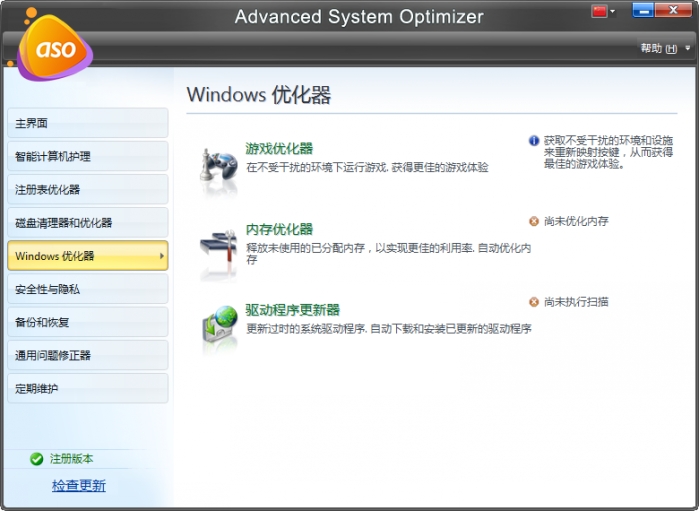Click the 注册版本 status text
The width and height of the screenshot is (699, 511).
coord(71,458)
